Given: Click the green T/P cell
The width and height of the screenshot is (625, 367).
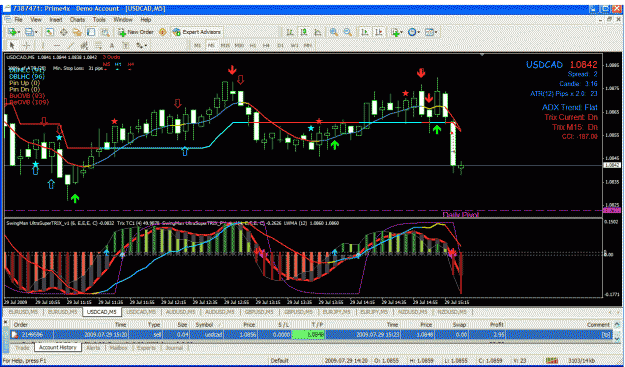Looking at the screenshot, I should click(309, 334).
